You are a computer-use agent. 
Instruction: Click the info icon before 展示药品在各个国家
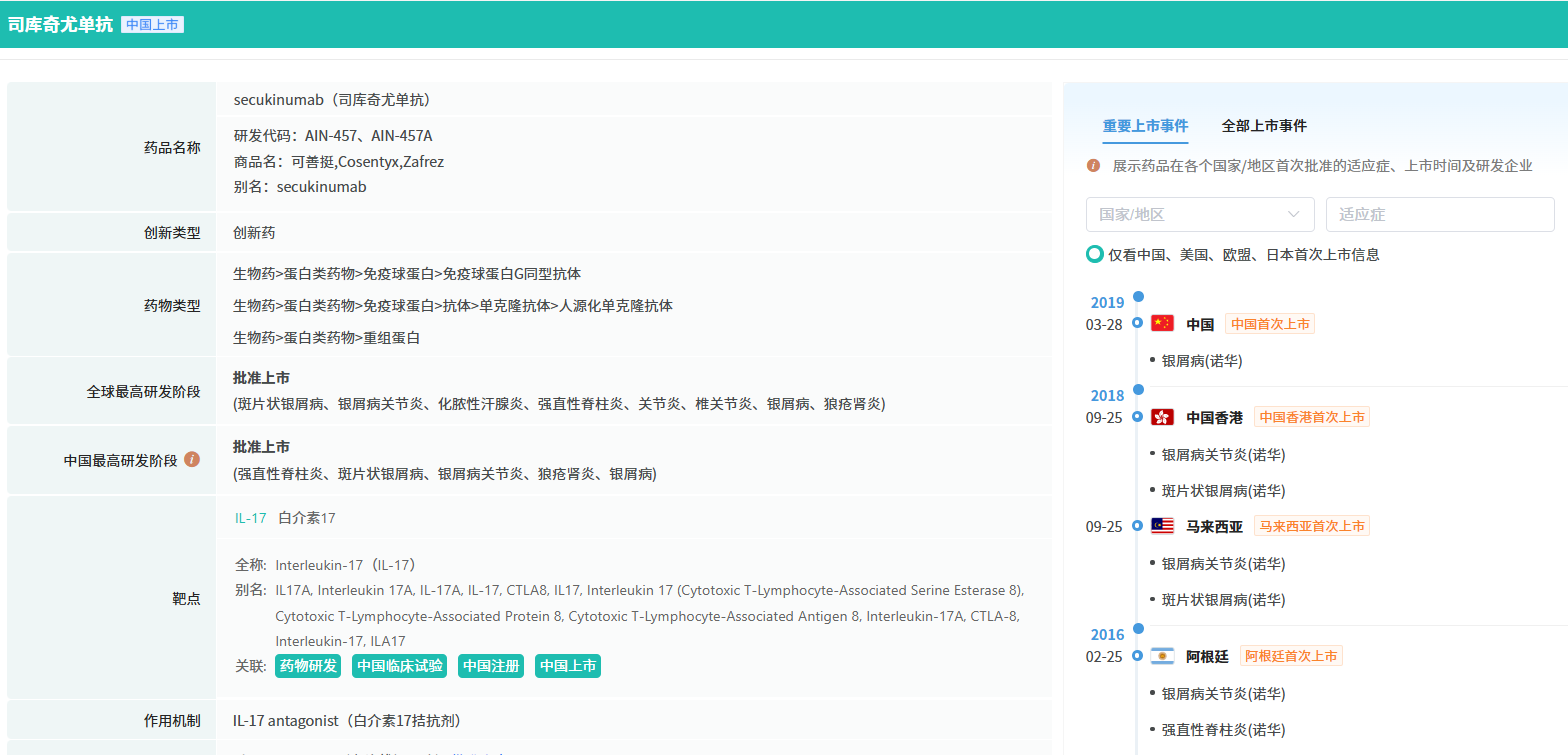point(1094,166)
